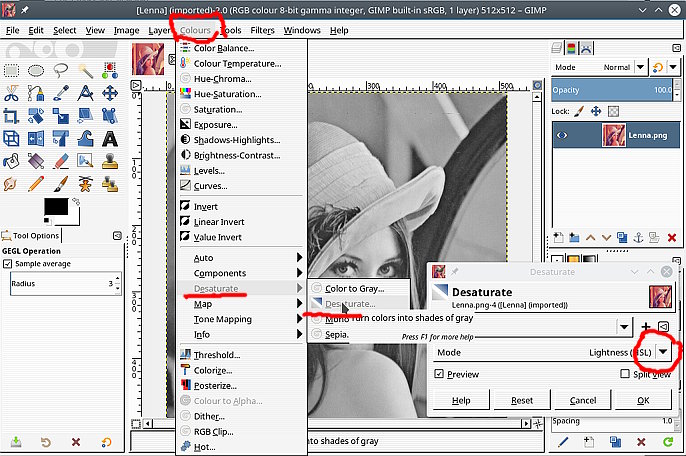Swap foreground and background colors
The width and height of the screenshot is (686, 456).
[76, 201]
